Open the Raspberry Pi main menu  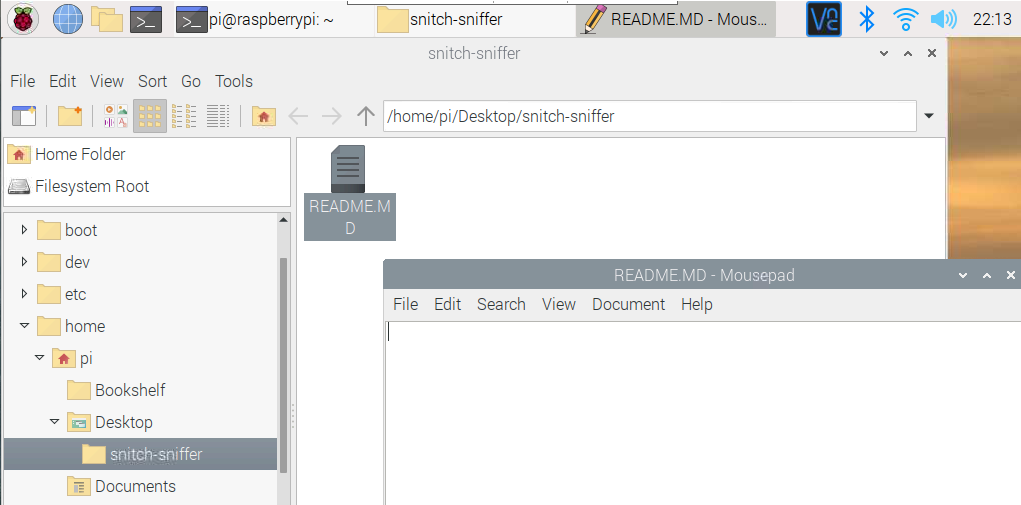[x=23, y=18]
